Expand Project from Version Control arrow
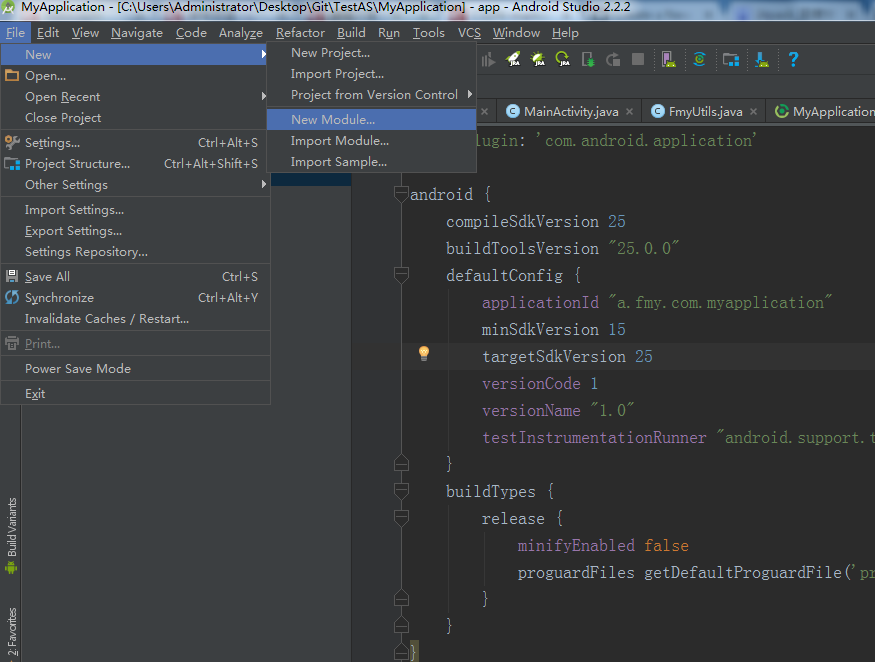 click(x=470, y=94)
